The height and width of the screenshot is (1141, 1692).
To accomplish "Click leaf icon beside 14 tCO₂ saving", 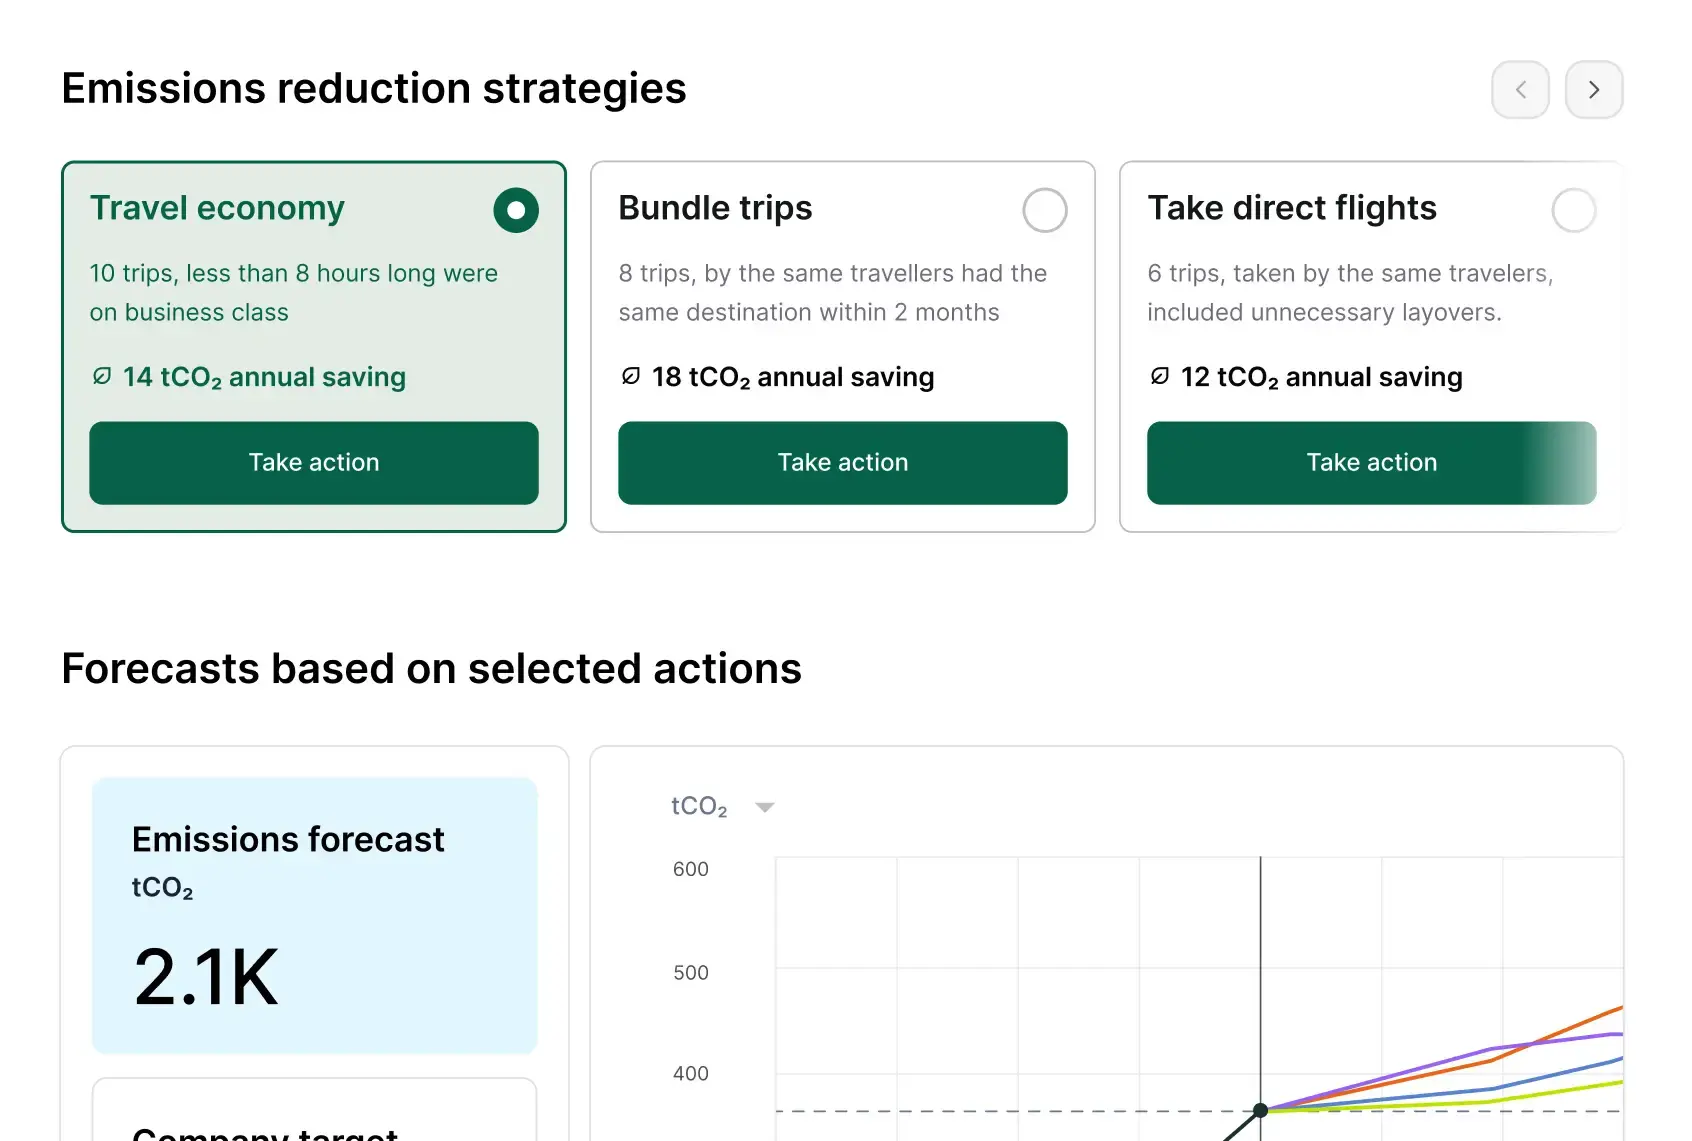I will click(x=102, y=377).
